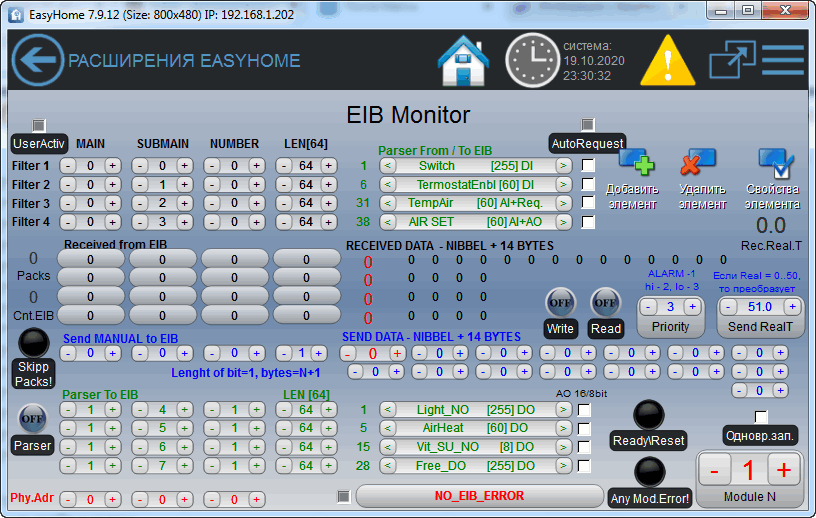
Task: Increase Module N with red plus
Action: click(x=784, y=470)
